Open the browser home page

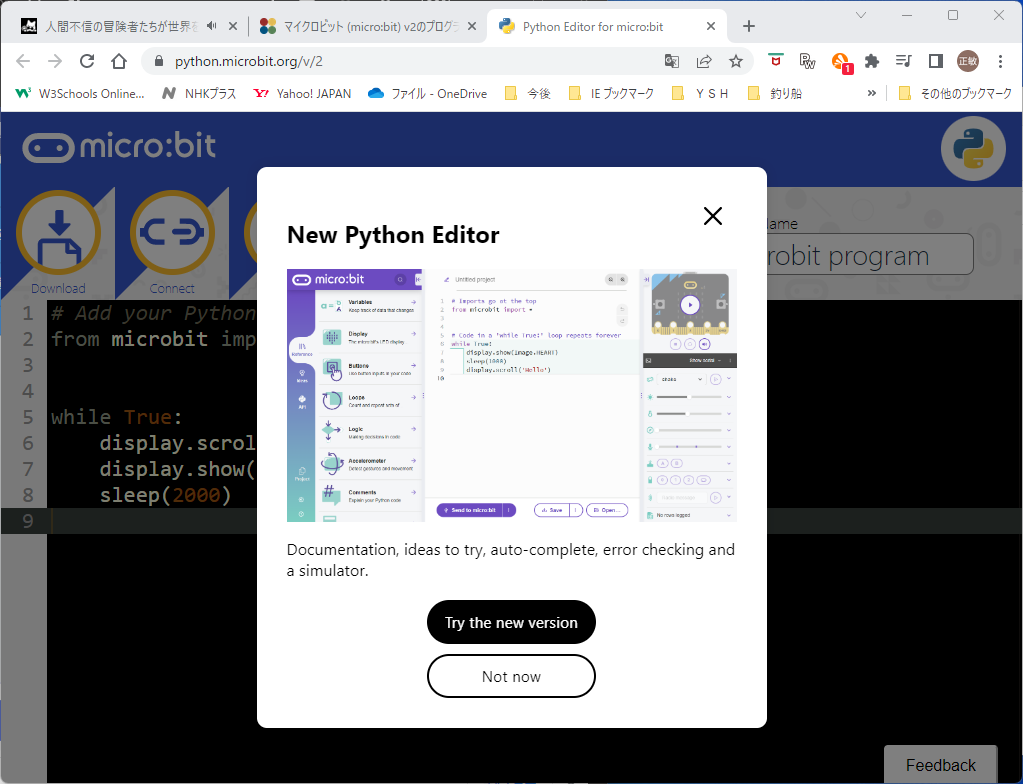[119, 61]
